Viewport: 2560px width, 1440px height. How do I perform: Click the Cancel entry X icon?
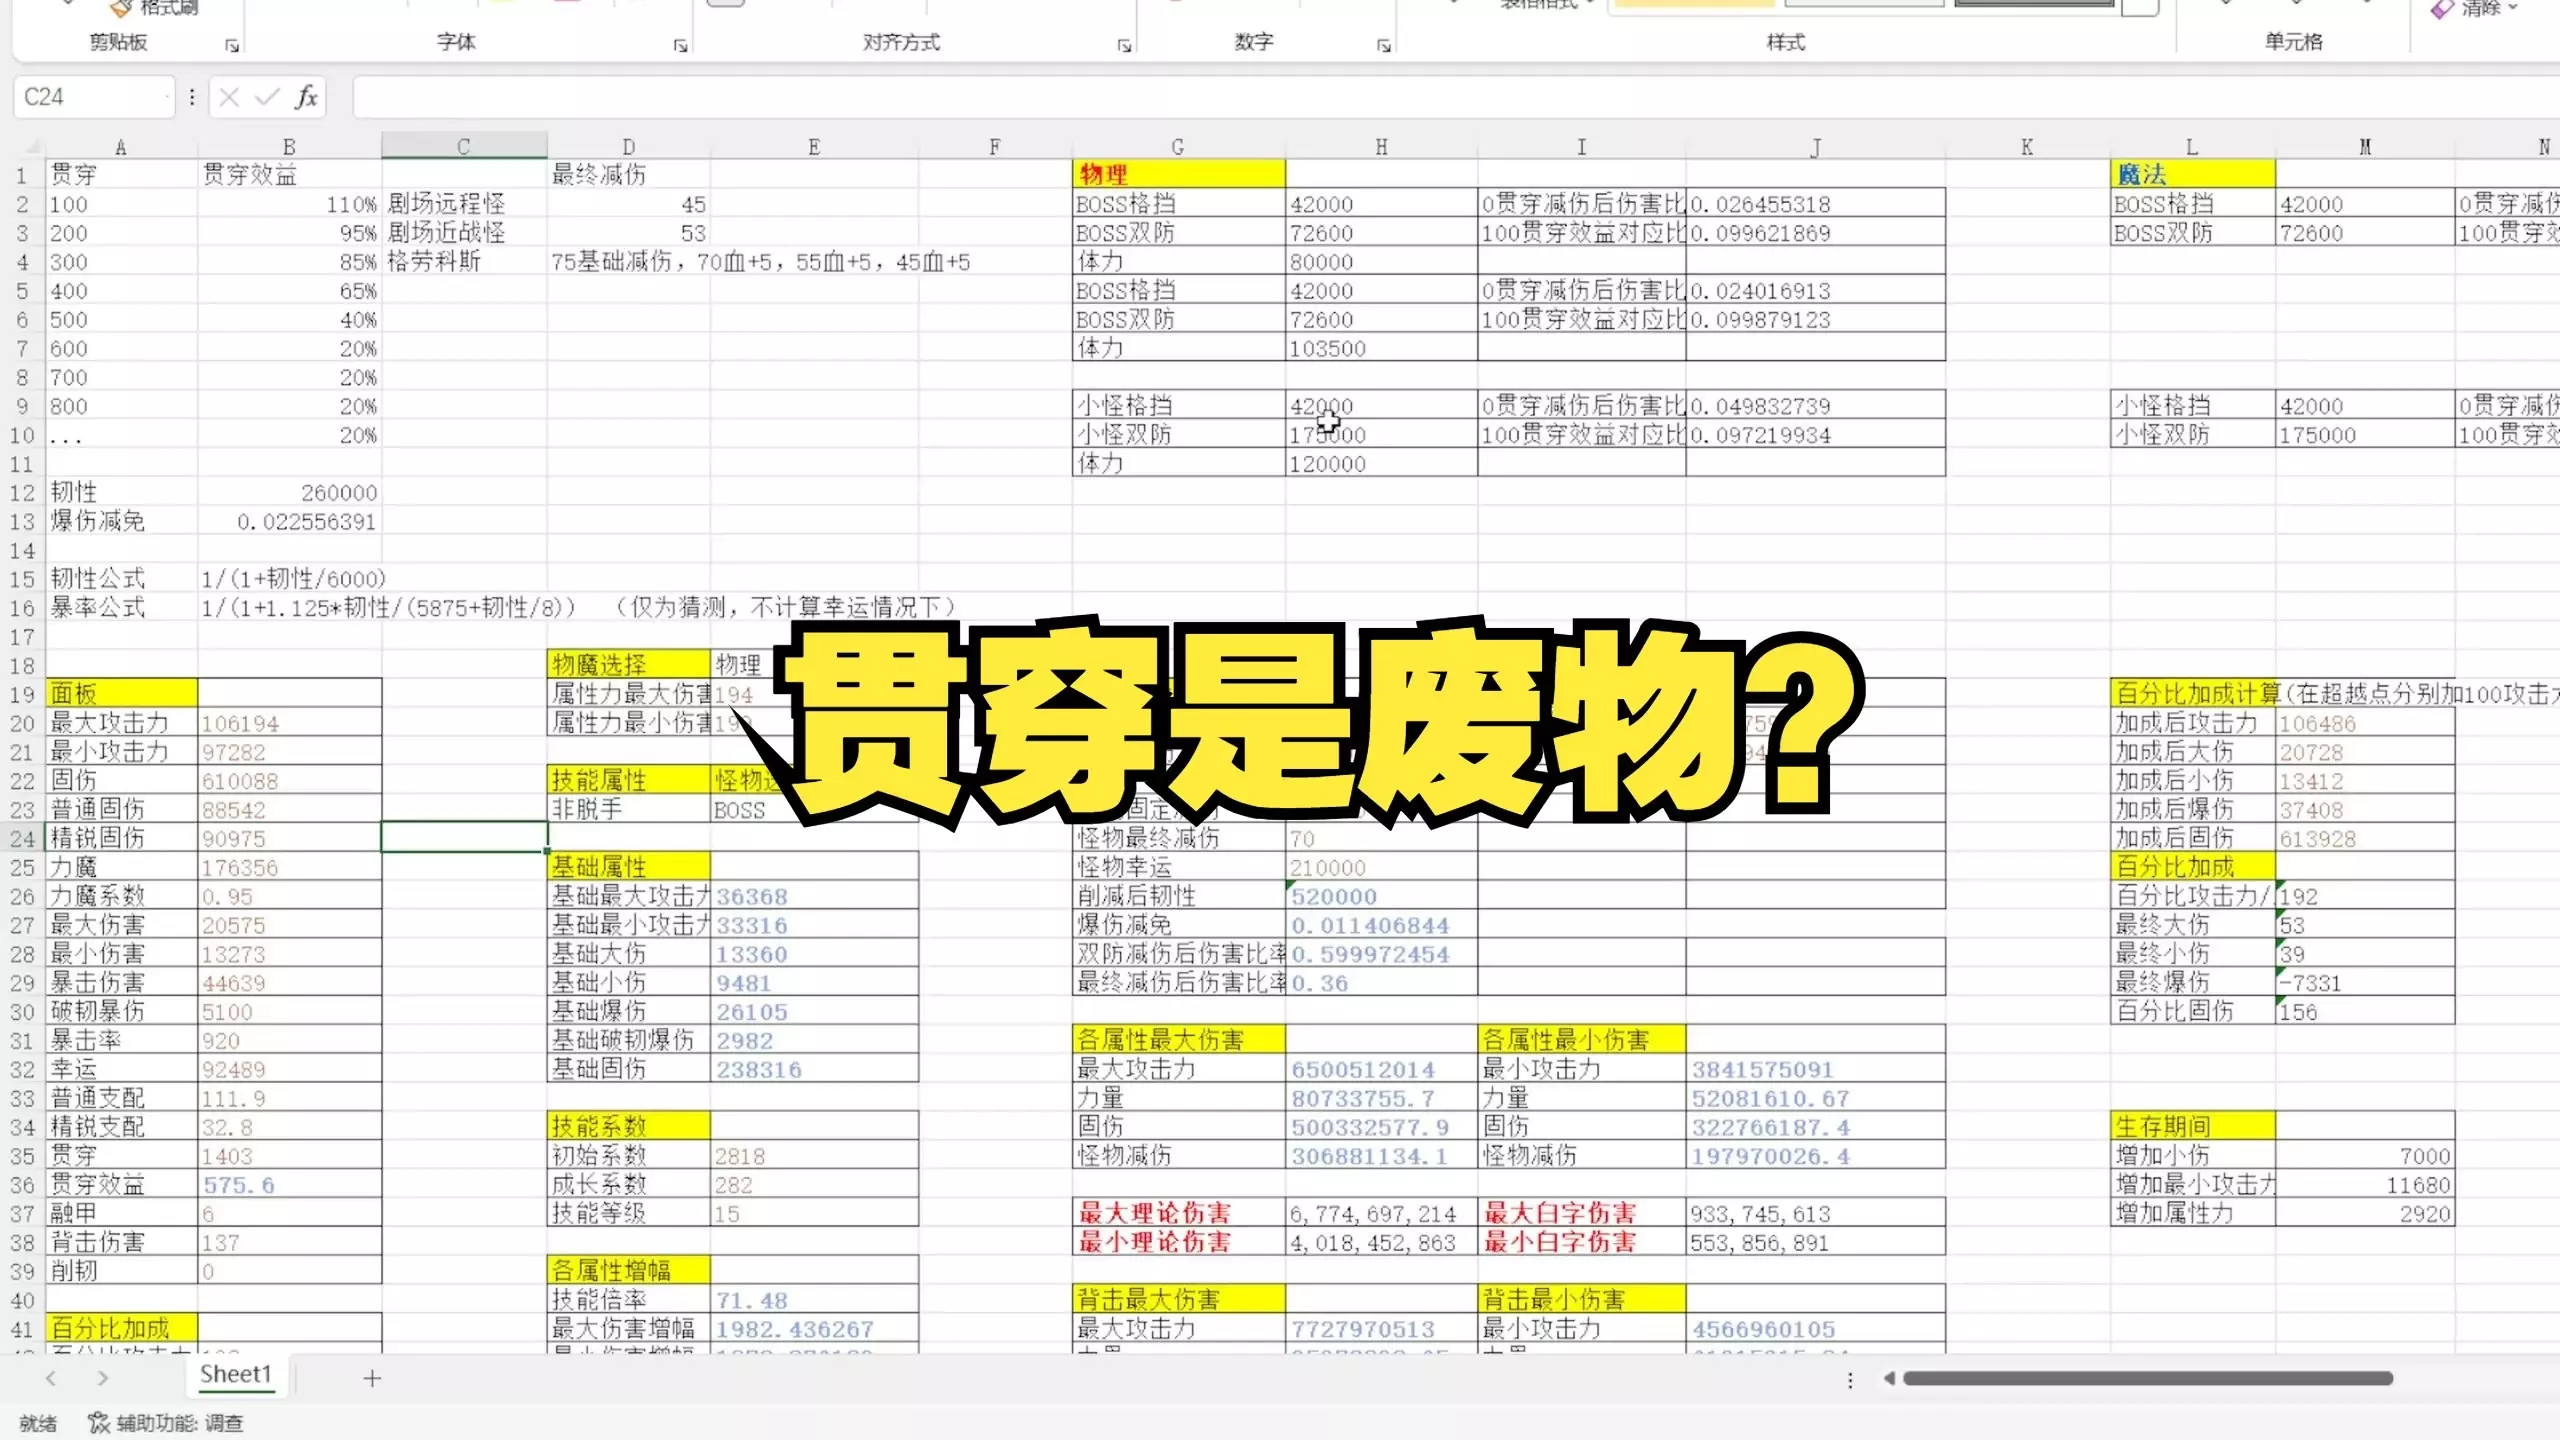coord(229,97)
